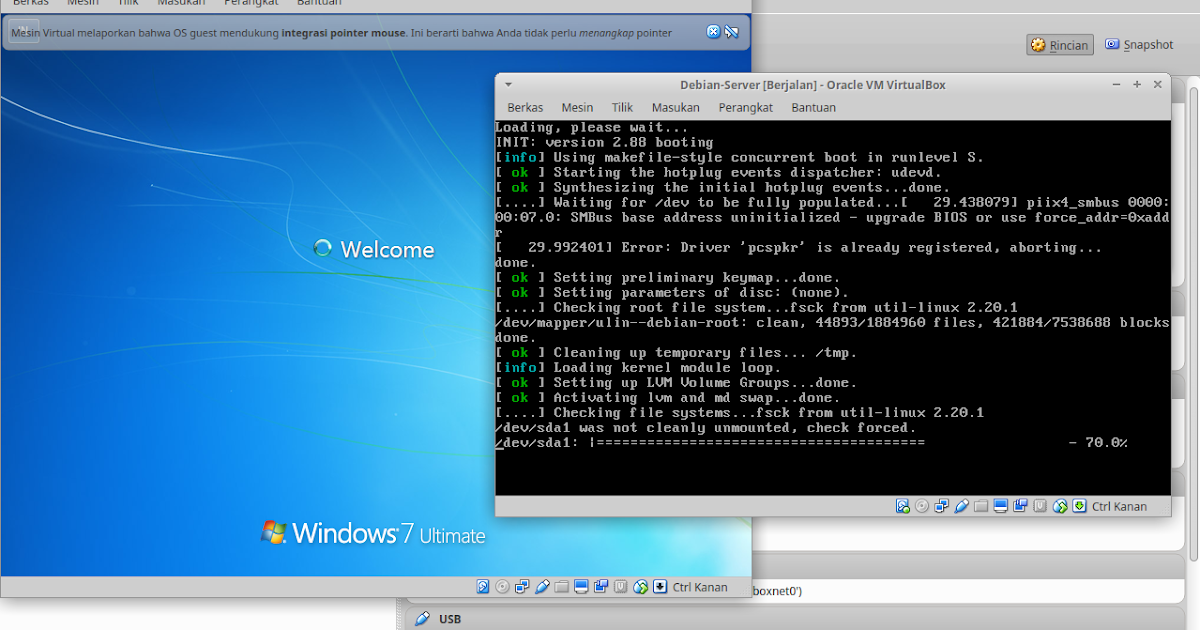Screen dimensions: 1200x630
Task: Open Berkas menu in Debian-Server window
Action: 525,107
